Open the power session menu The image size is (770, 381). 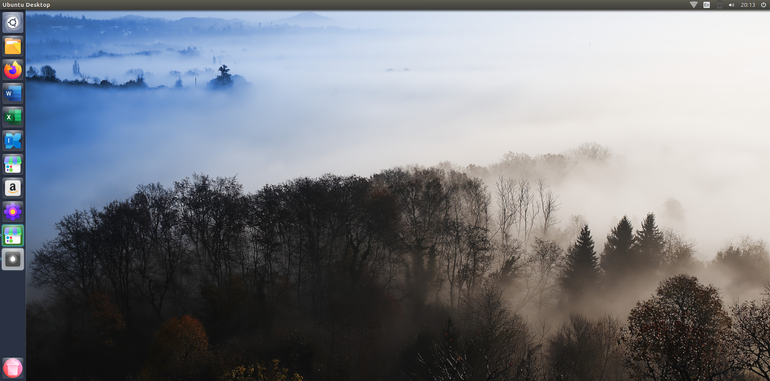pos(763,5)
